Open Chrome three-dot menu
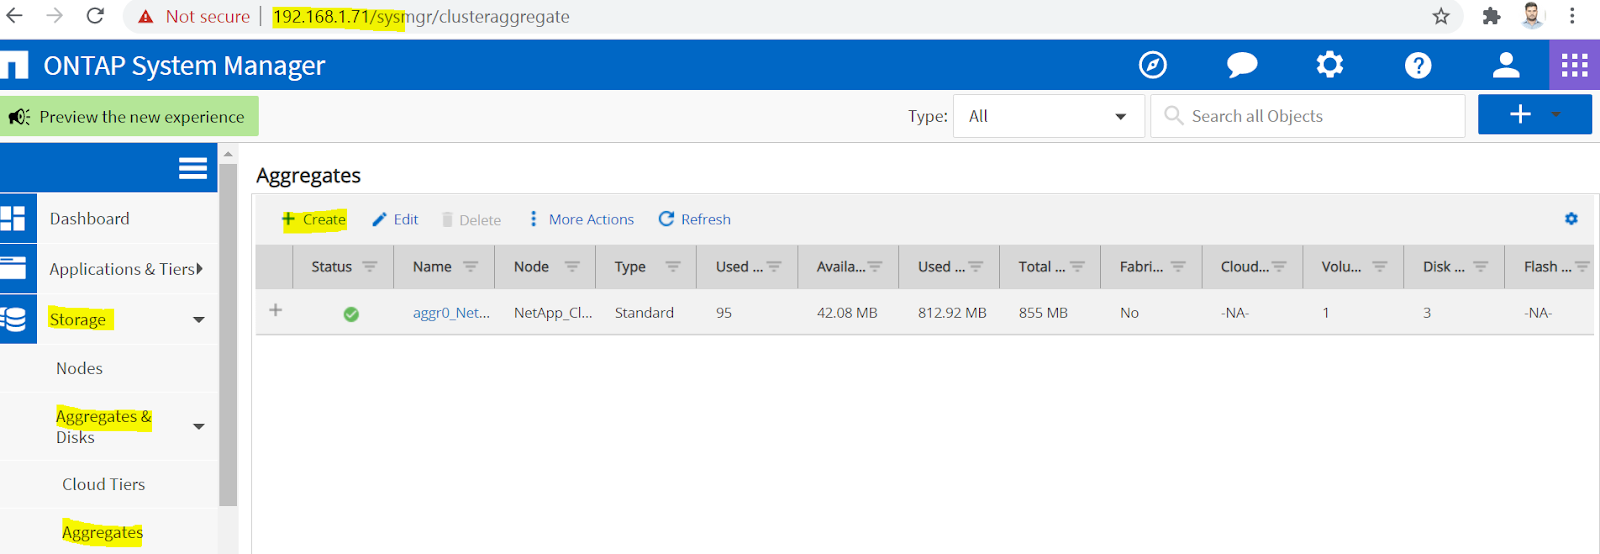Viewport: 1600px width, 554px height. tap(1572, 16)
